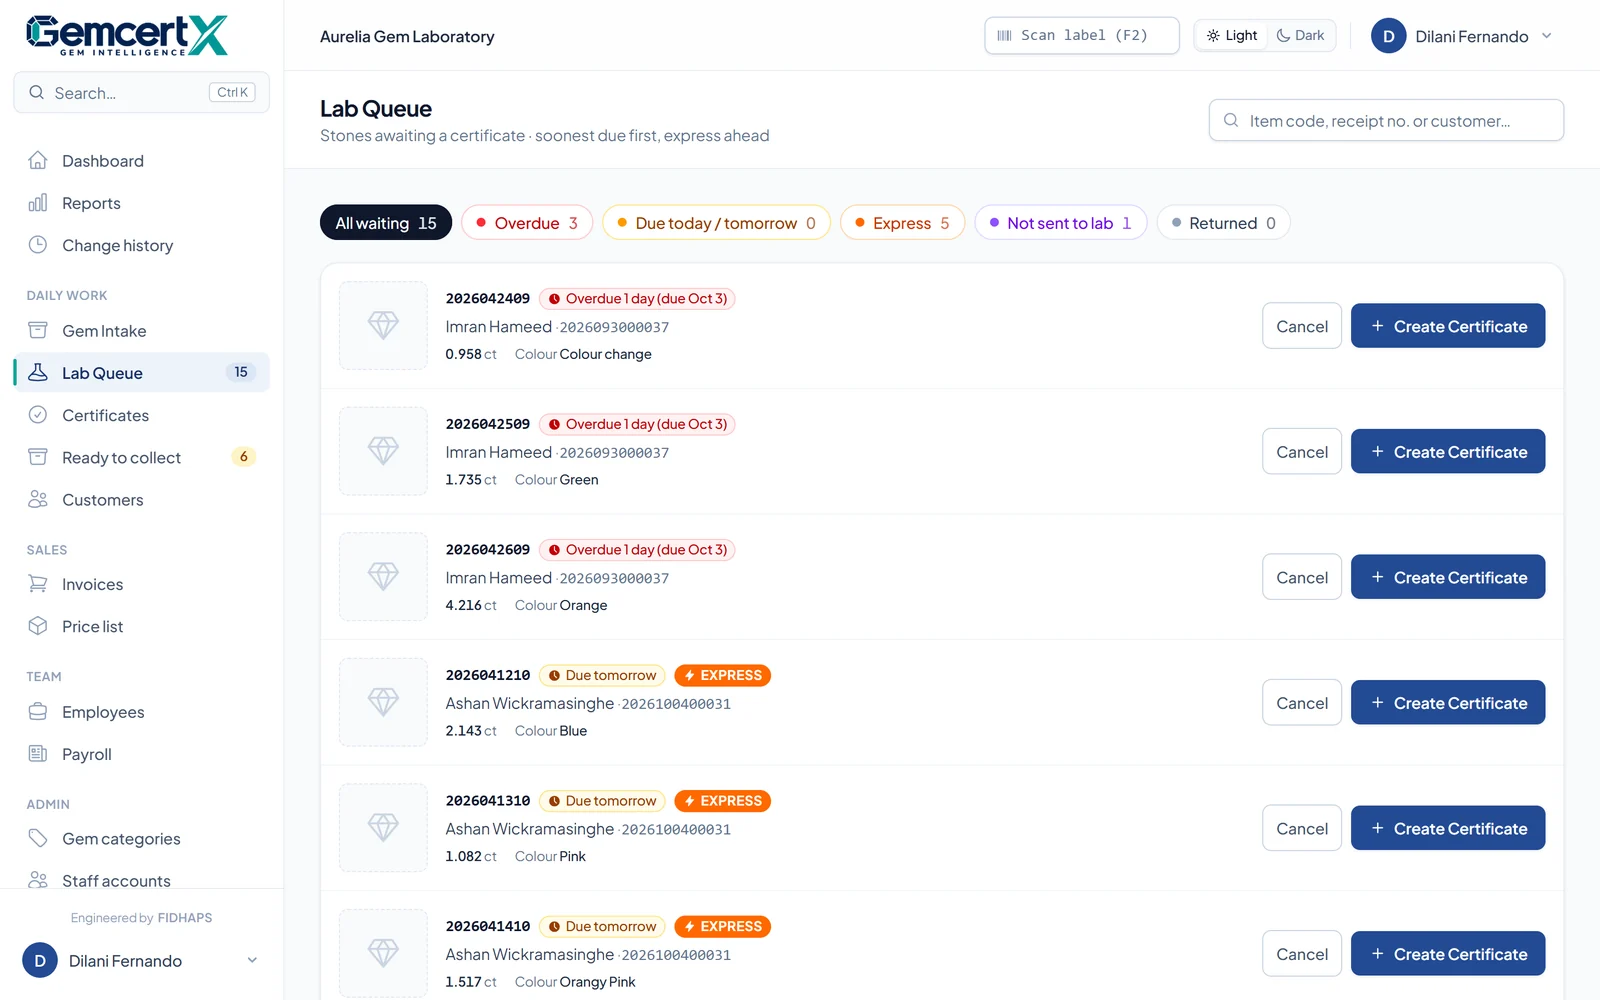Create Certificate for item 2026042609
This screenshot has width=1600, height=1000.
pos(1448,577)
